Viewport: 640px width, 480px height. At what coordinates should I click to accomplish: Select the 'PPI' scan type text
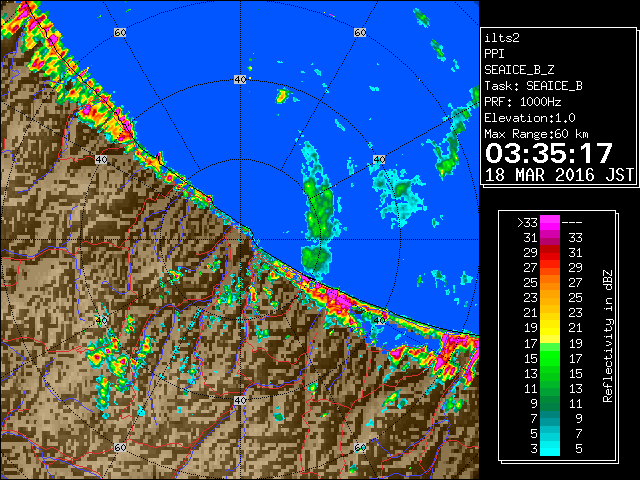[494, 54]
